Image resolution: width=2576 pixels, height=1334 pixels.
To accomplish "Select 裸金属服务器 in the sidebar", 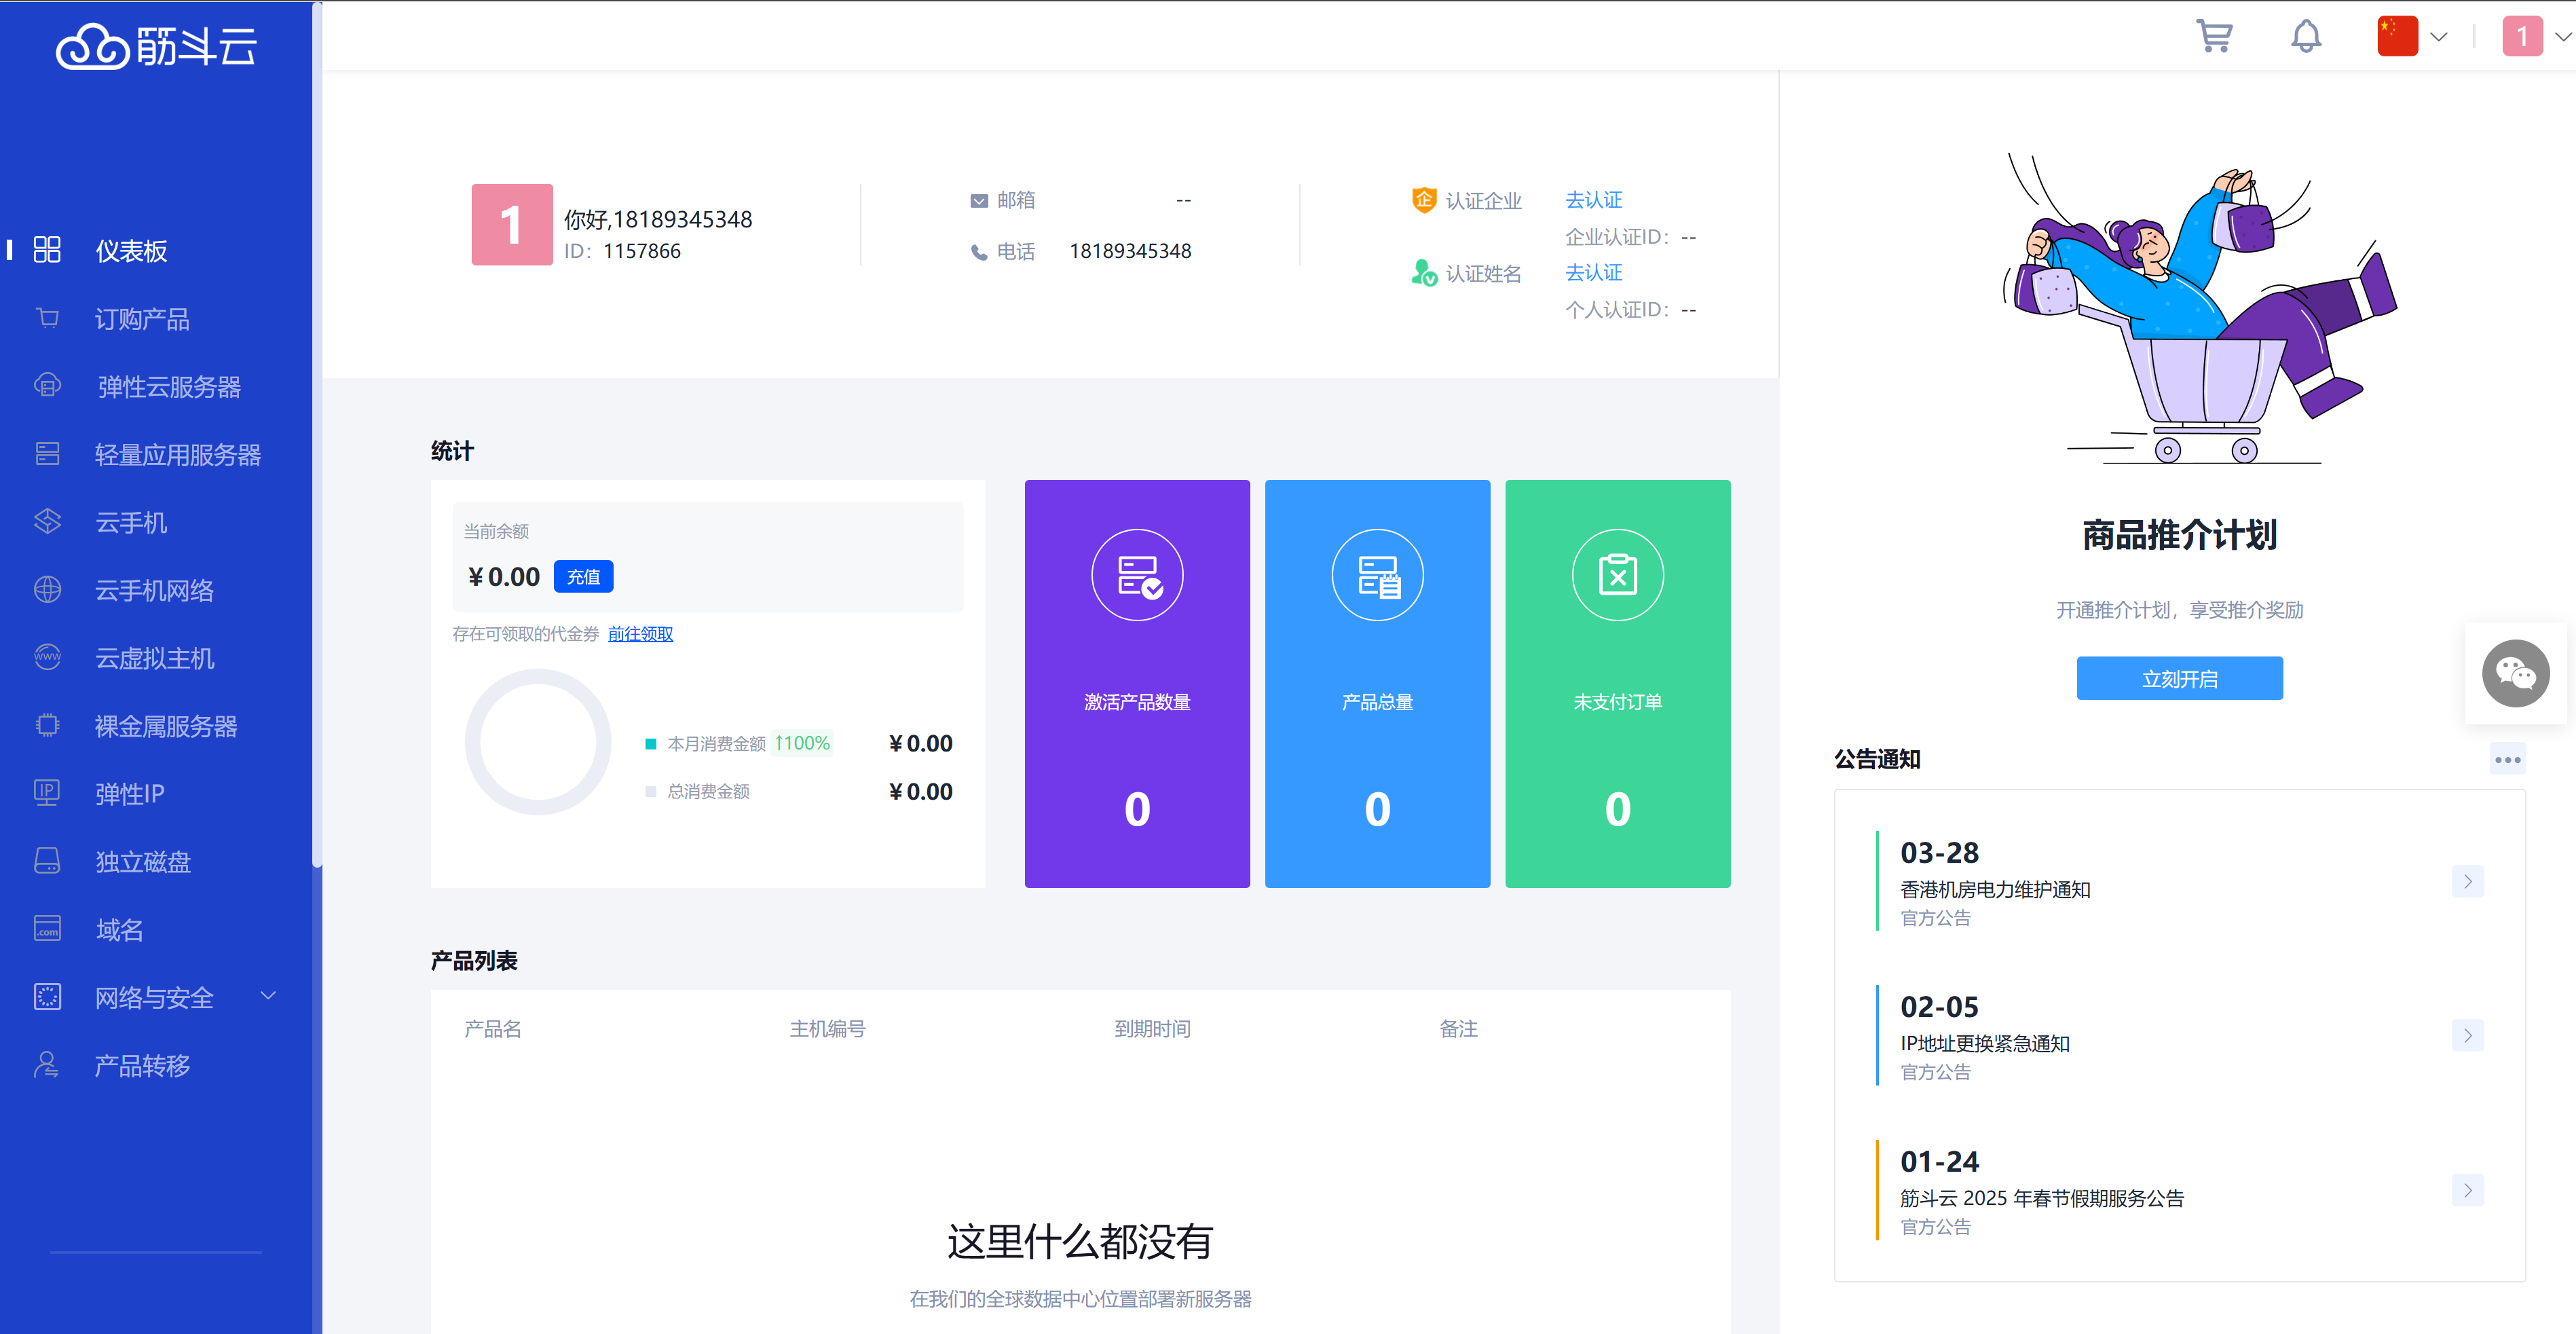I will click(x=165, y=726).
